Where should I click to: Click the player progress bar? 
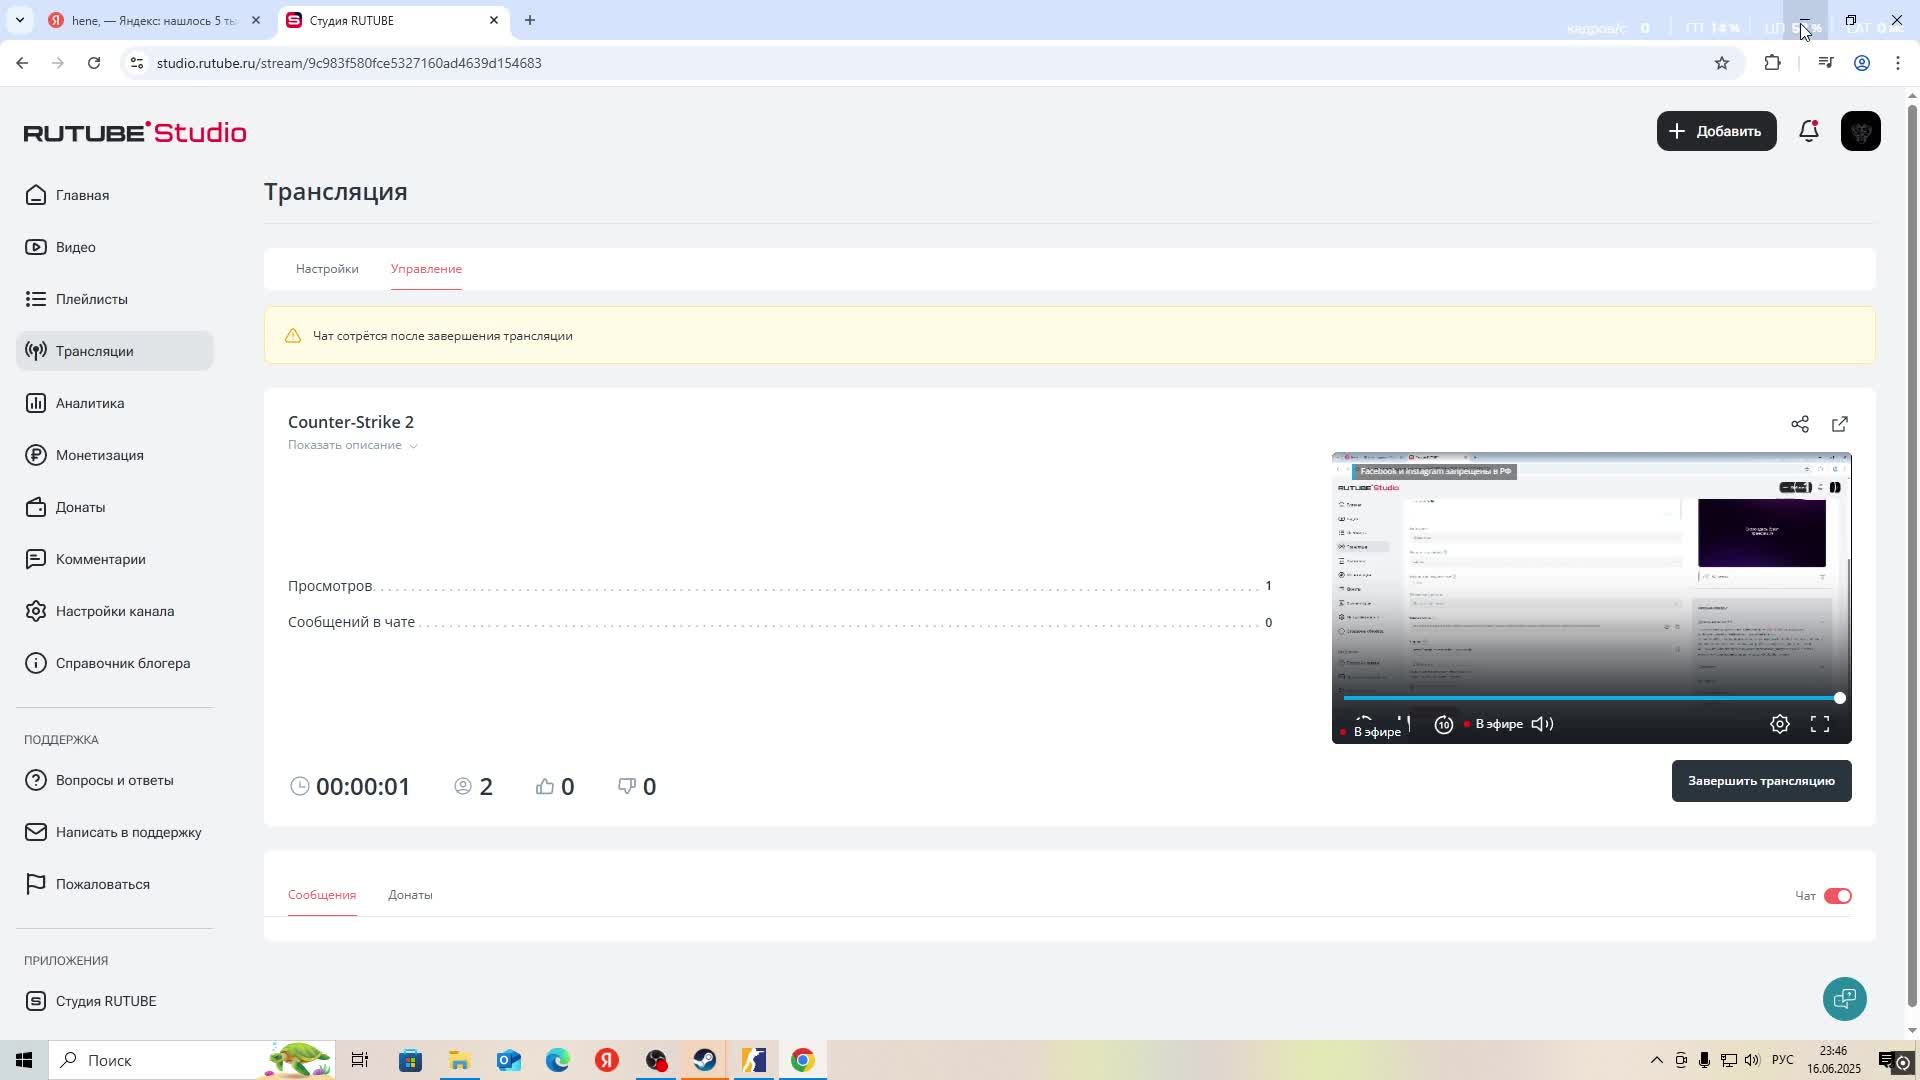(1591, 698)
